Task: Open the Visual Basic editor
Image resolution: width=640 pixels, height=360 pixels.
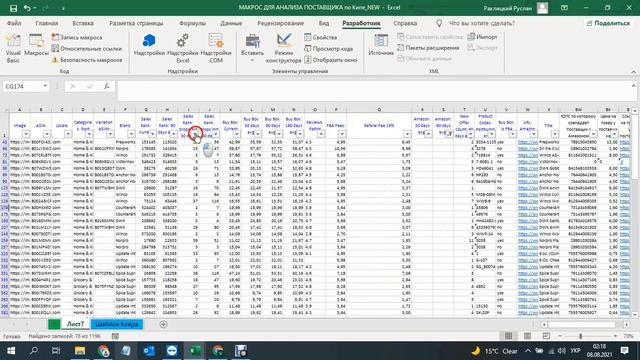Action: pyautogui.click(x=13, y=49)
